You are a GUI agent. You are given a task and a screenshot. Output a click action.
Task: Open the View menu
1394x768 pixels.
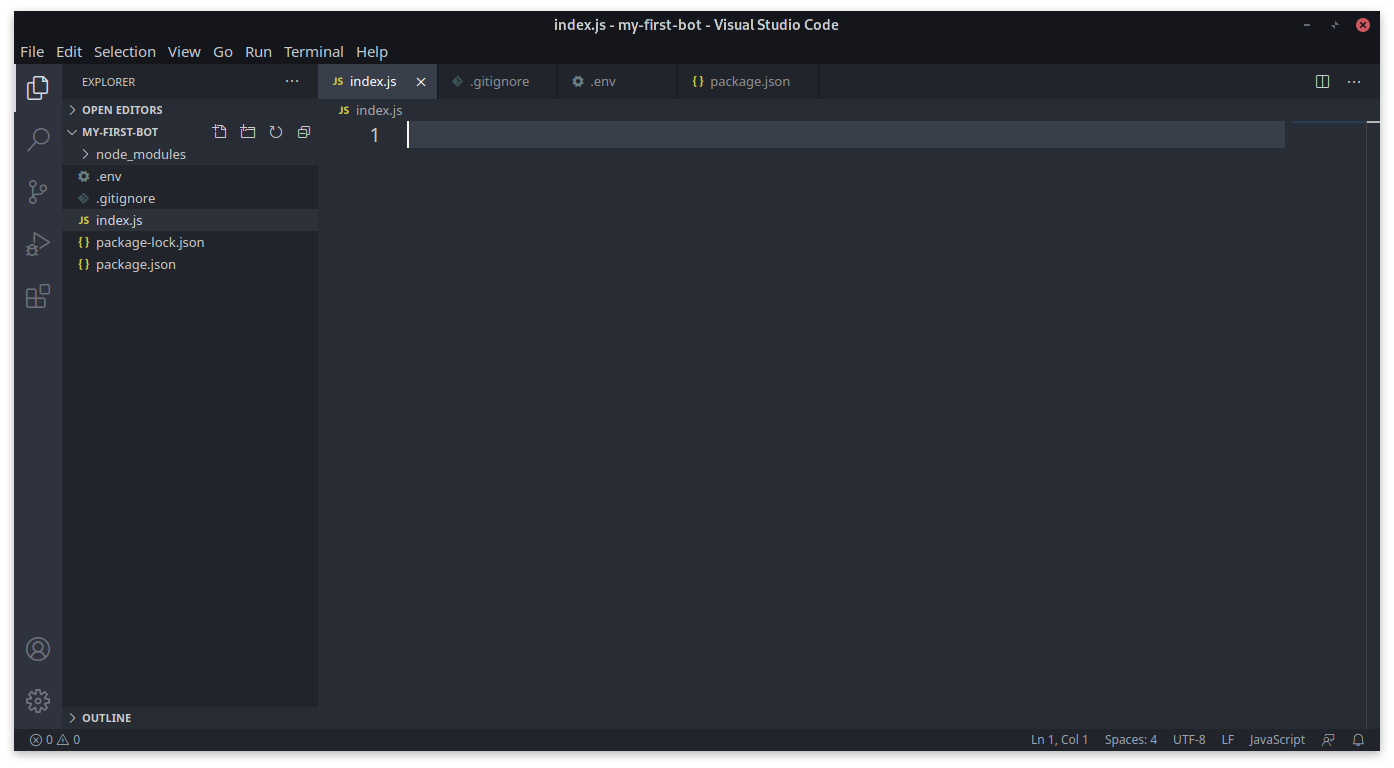tap(184, 52)
